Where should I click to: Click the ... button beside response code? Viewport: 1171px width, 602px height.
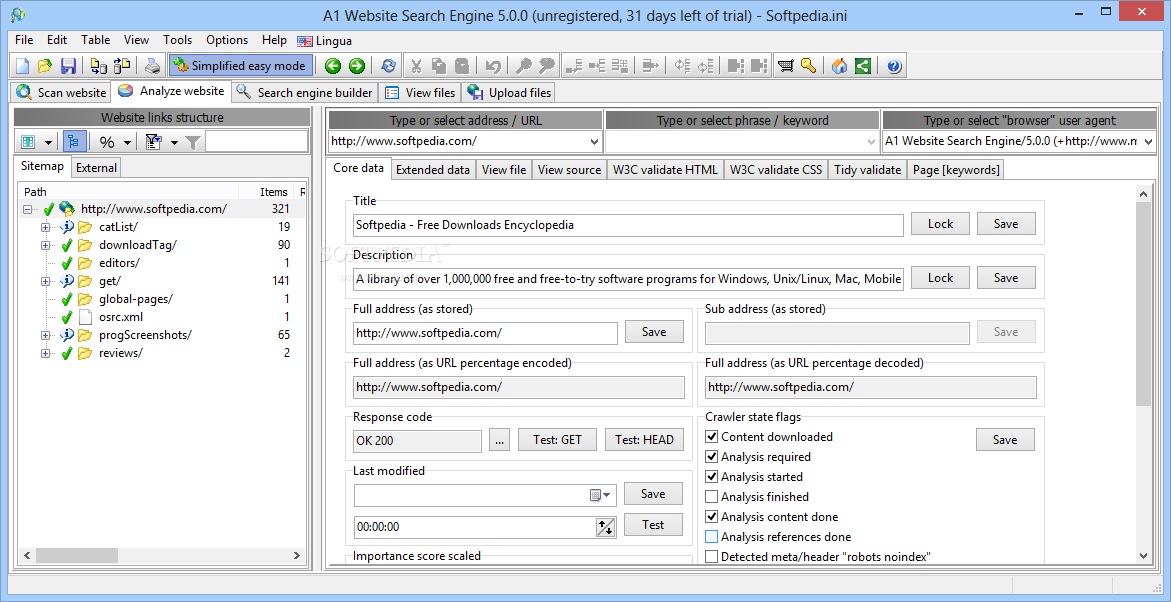point(500,440)
